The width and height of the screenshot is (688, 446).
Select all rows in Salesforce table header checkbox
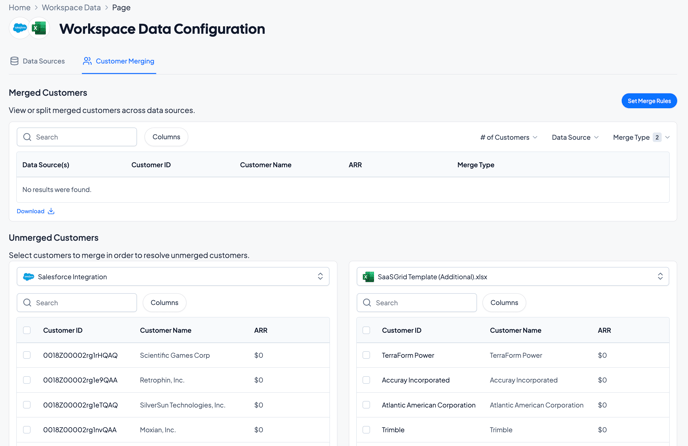[x=27, y=330]
